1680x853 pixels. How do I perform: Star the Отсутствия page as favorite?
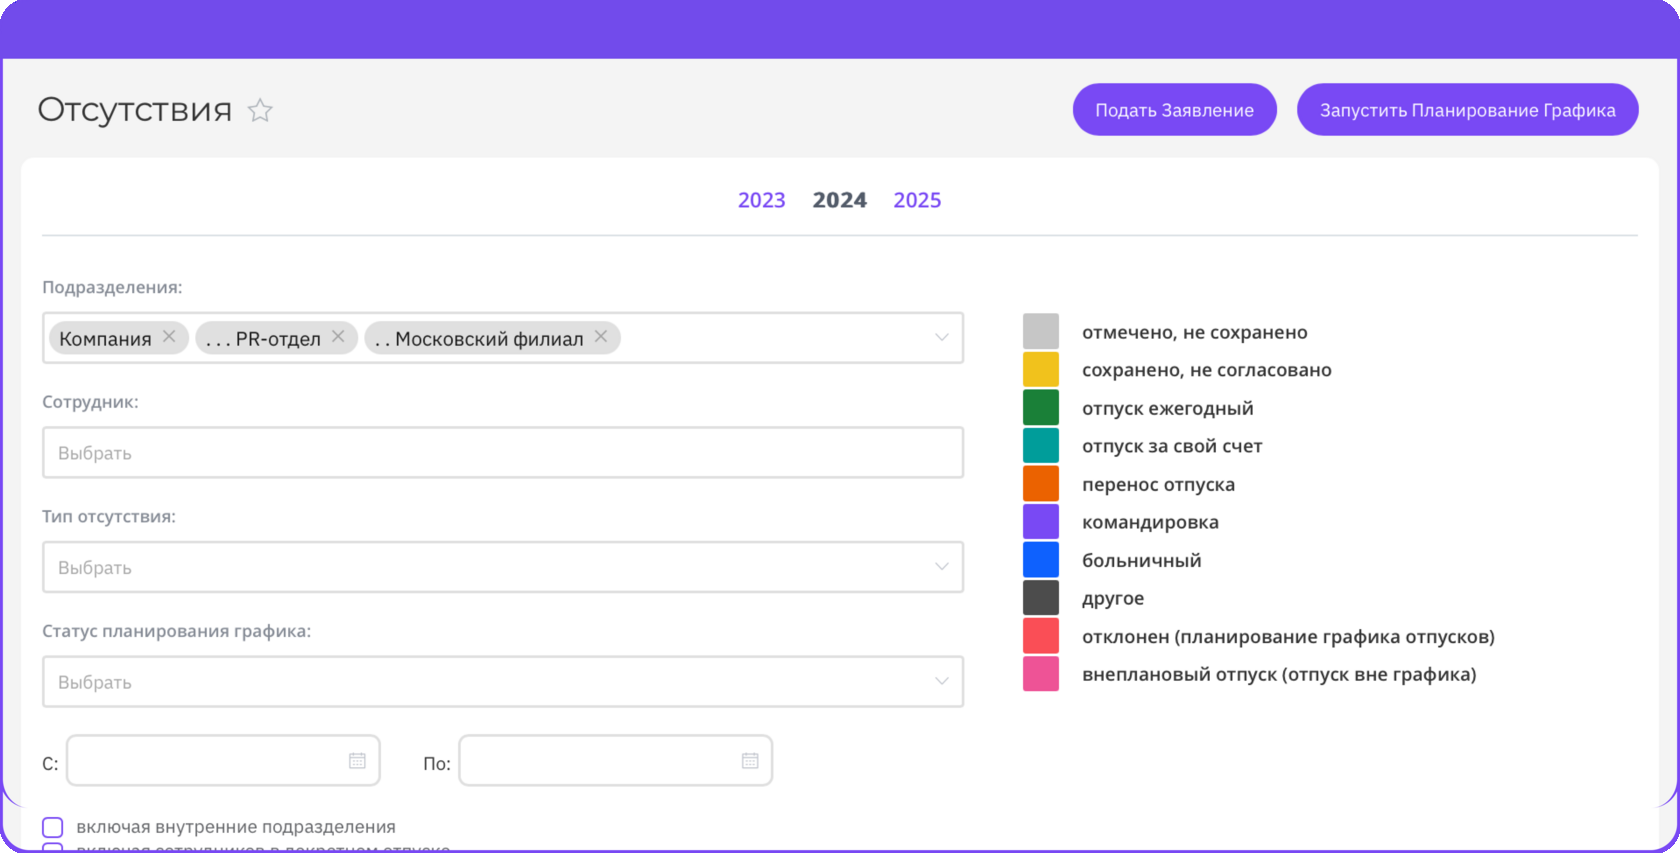(260, 110)
